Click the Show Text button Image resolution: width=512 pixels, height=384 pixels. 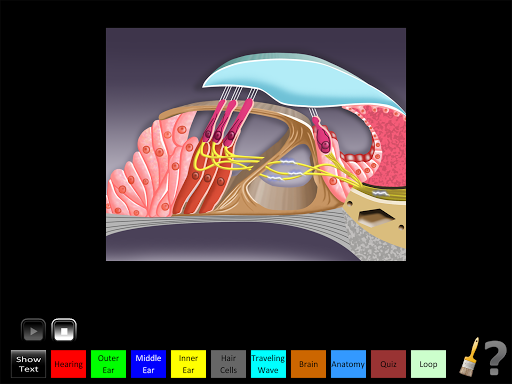point(28,364)
